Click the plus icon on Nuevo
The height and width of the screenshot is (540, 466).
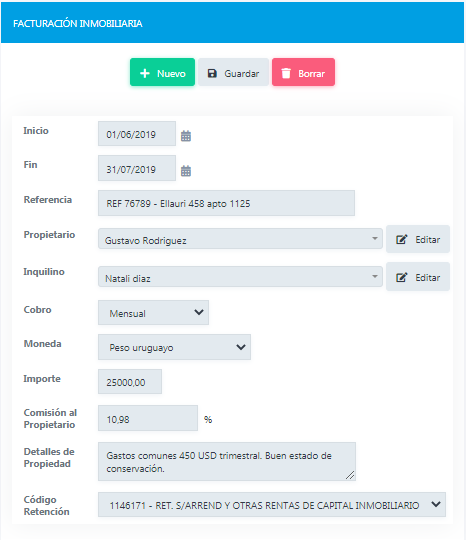pyautogui.click(x=145, y=73)
